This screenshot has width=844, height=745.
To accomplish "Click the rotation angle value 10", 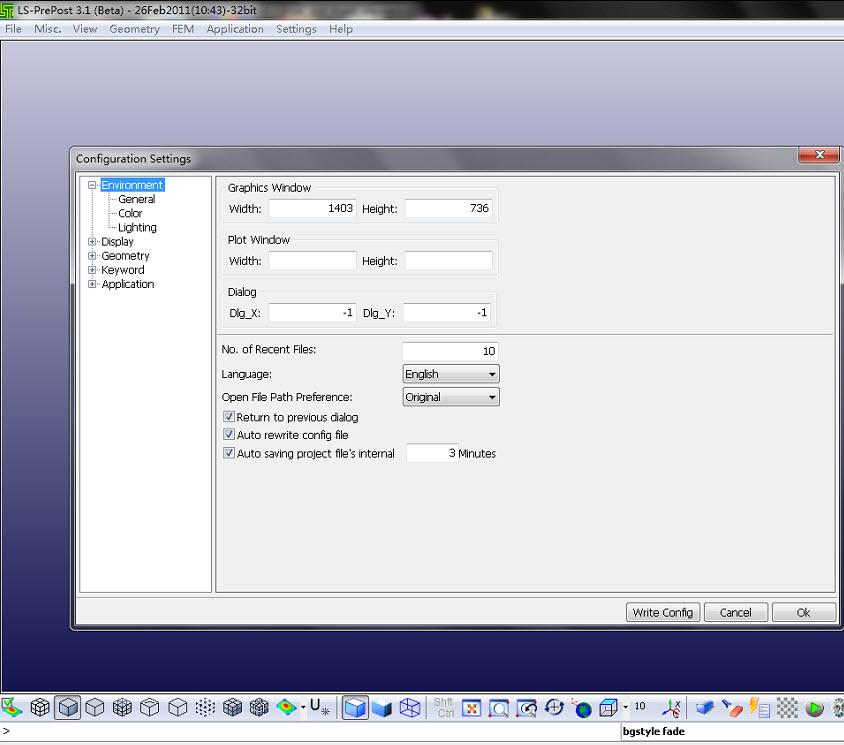I will [x=640, y=706].
